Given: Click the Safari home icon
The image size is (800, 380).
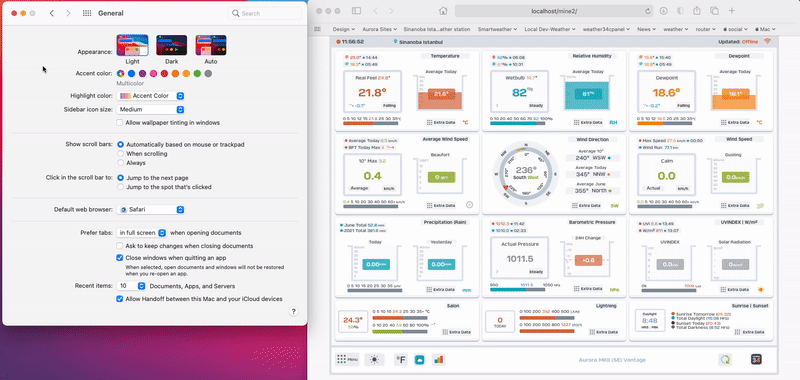Looking at the screenshot, I should coord(443,11).
